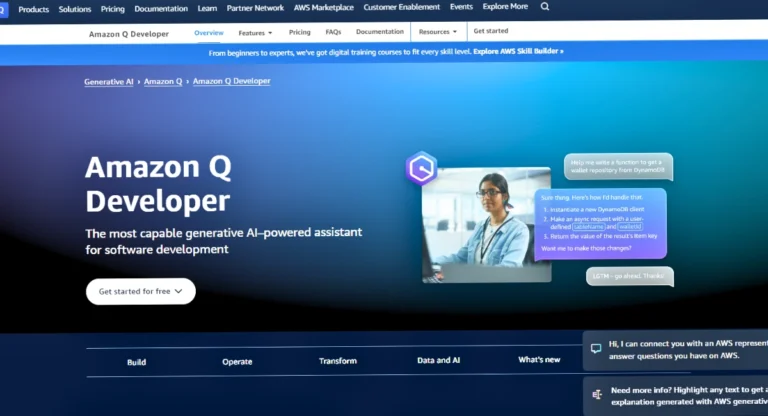Screen dimensions: 768x416
Task: Select the Overview tab
Action: (x=209, y=33)
